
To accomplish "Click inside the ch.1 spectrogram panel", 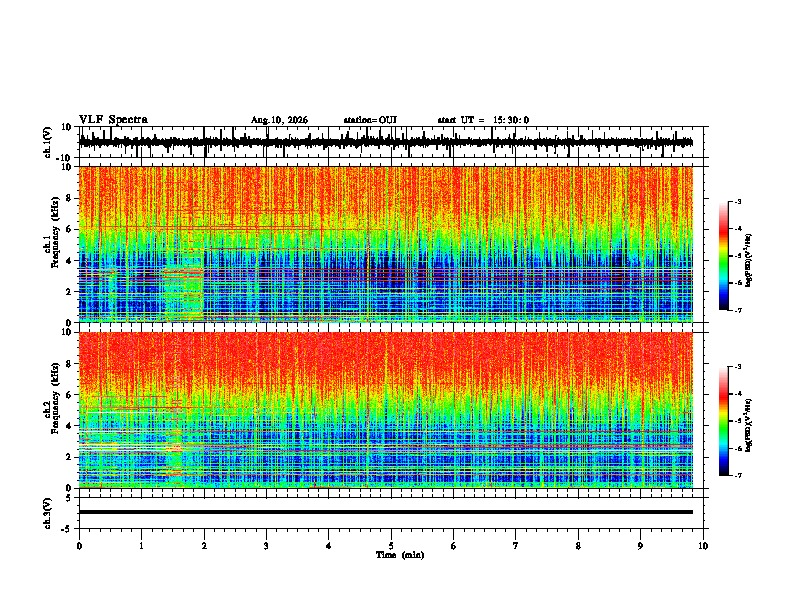I will pos(385,244).
